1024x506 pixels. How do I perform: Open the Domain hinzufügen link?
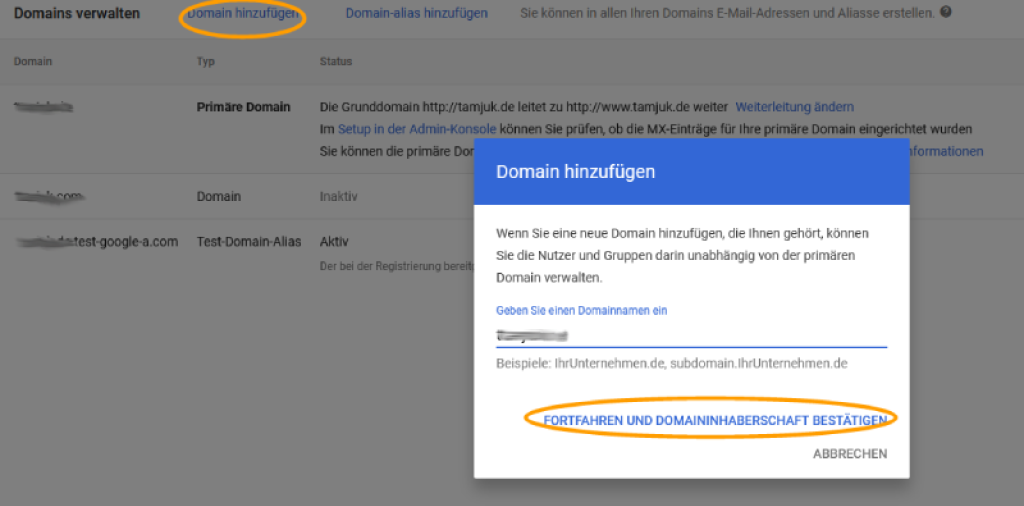pyautogui.click(x=243, y=13)
